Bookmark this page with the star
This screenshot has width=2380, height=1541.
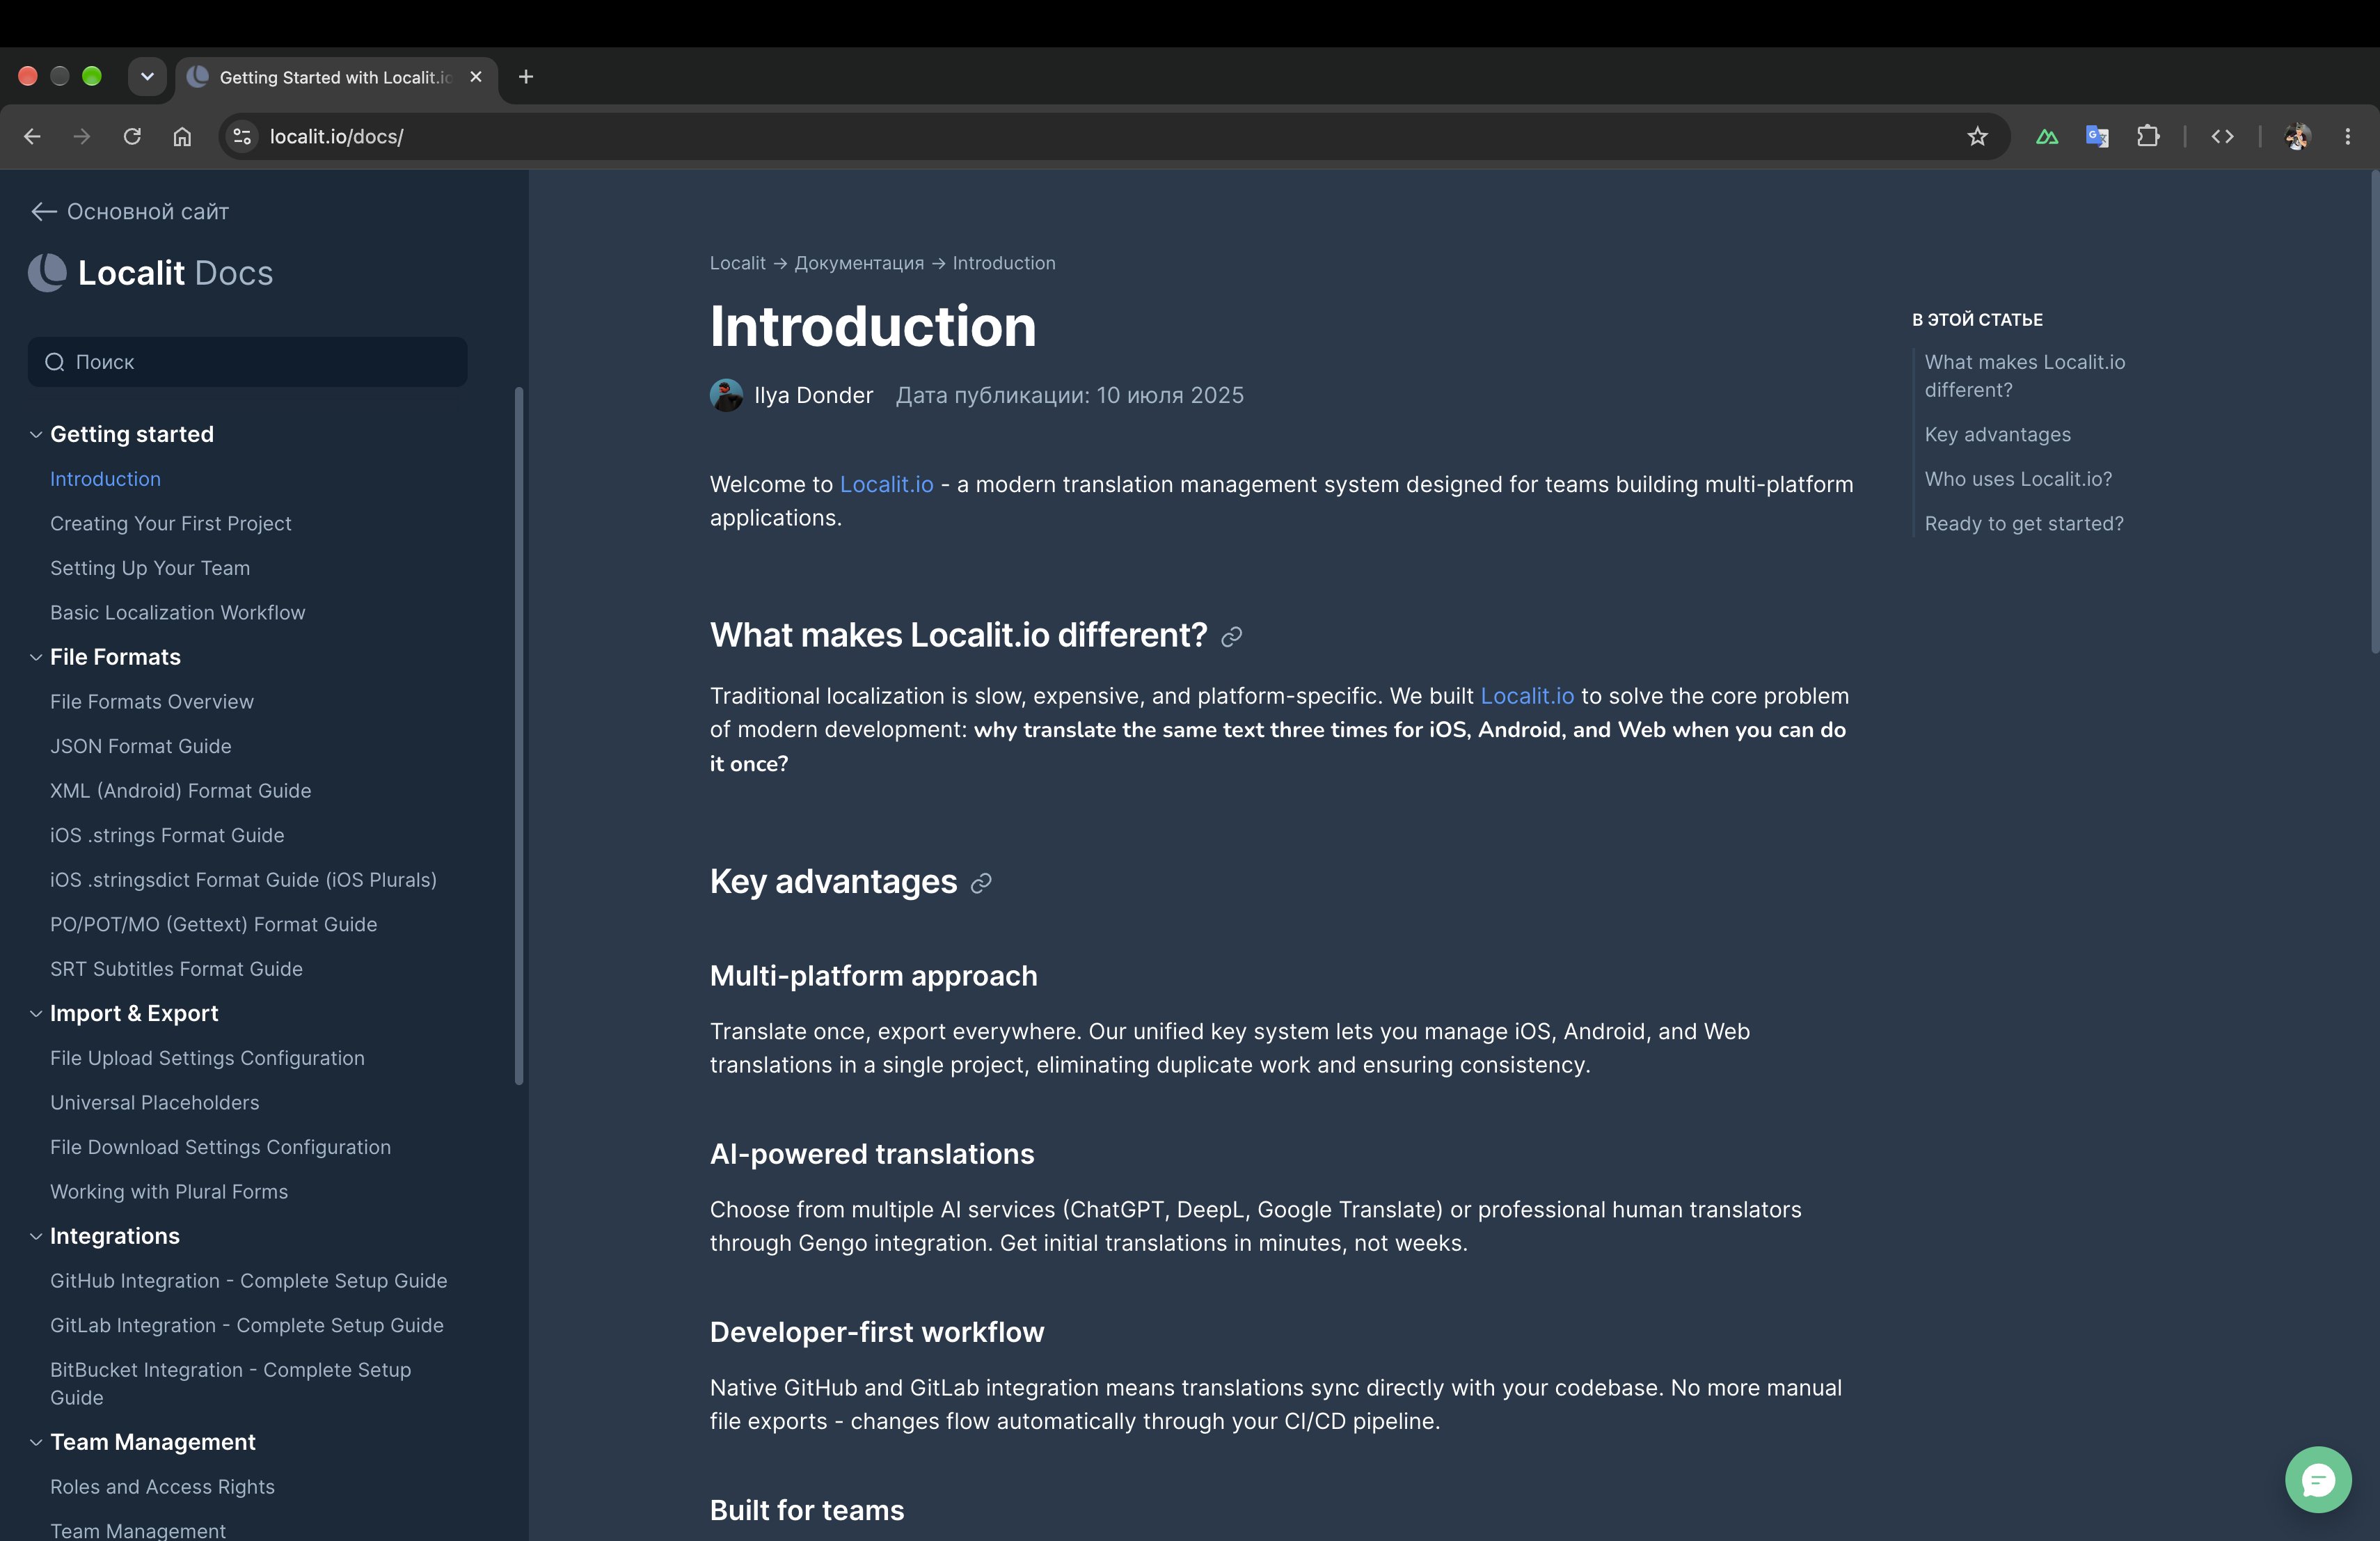click(x=1977, y=137)
